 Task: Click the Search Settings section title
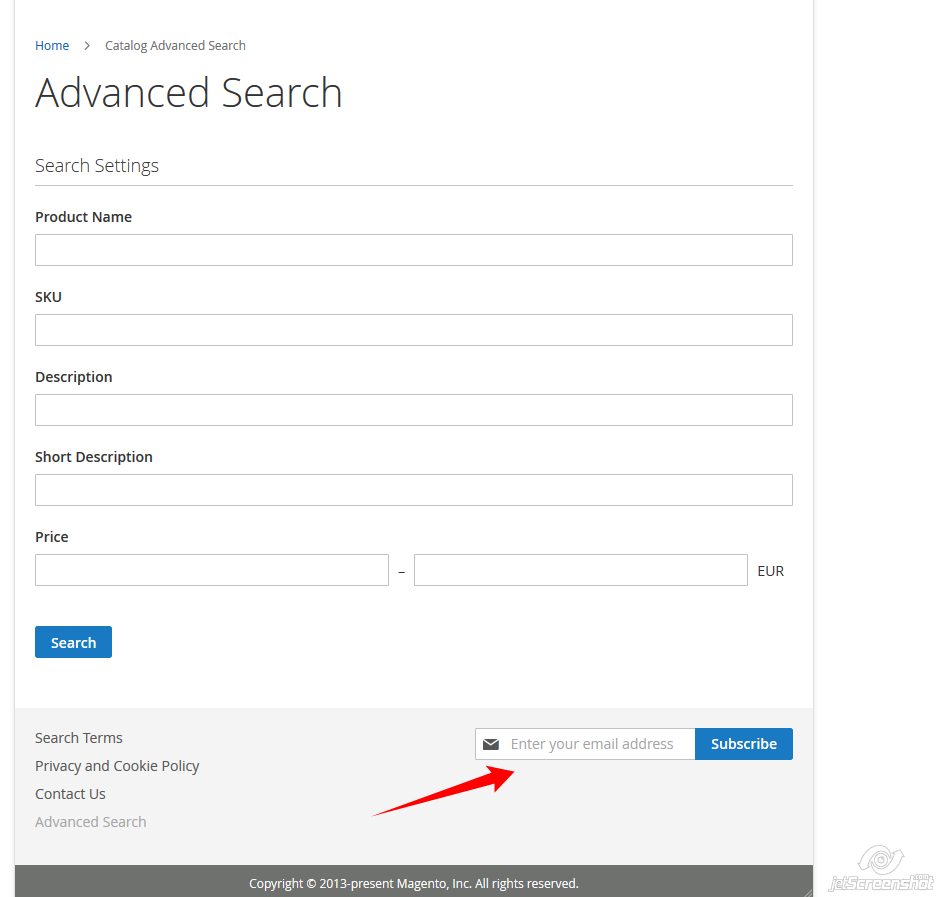(x=96, y=165)
